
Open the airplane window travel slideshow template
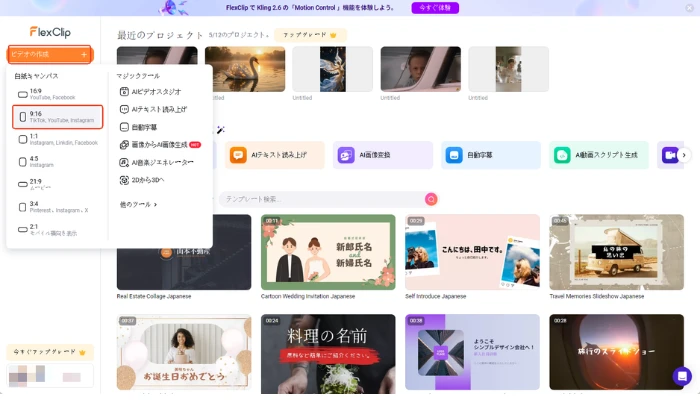click(x=617, y=352)
